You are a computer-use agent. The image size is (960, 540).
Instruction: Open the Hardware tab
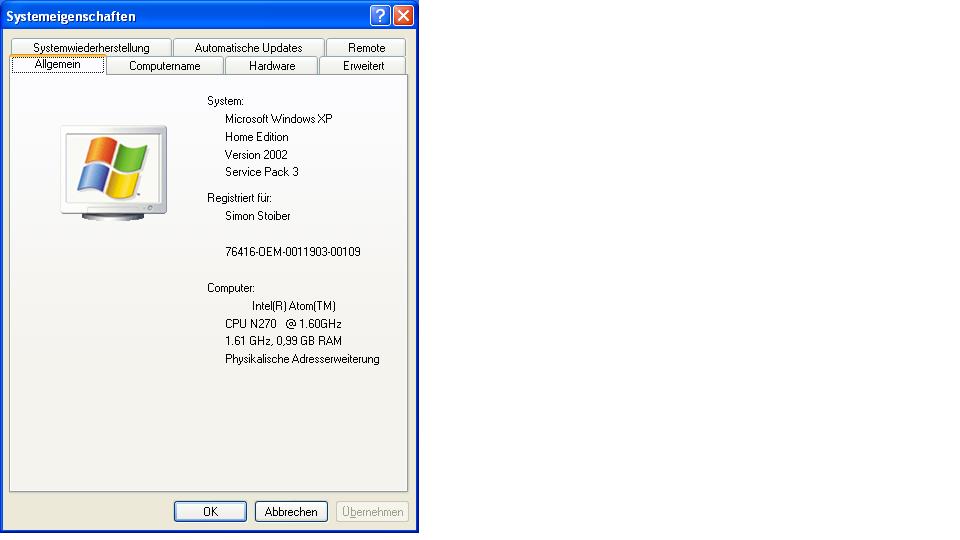272,66
